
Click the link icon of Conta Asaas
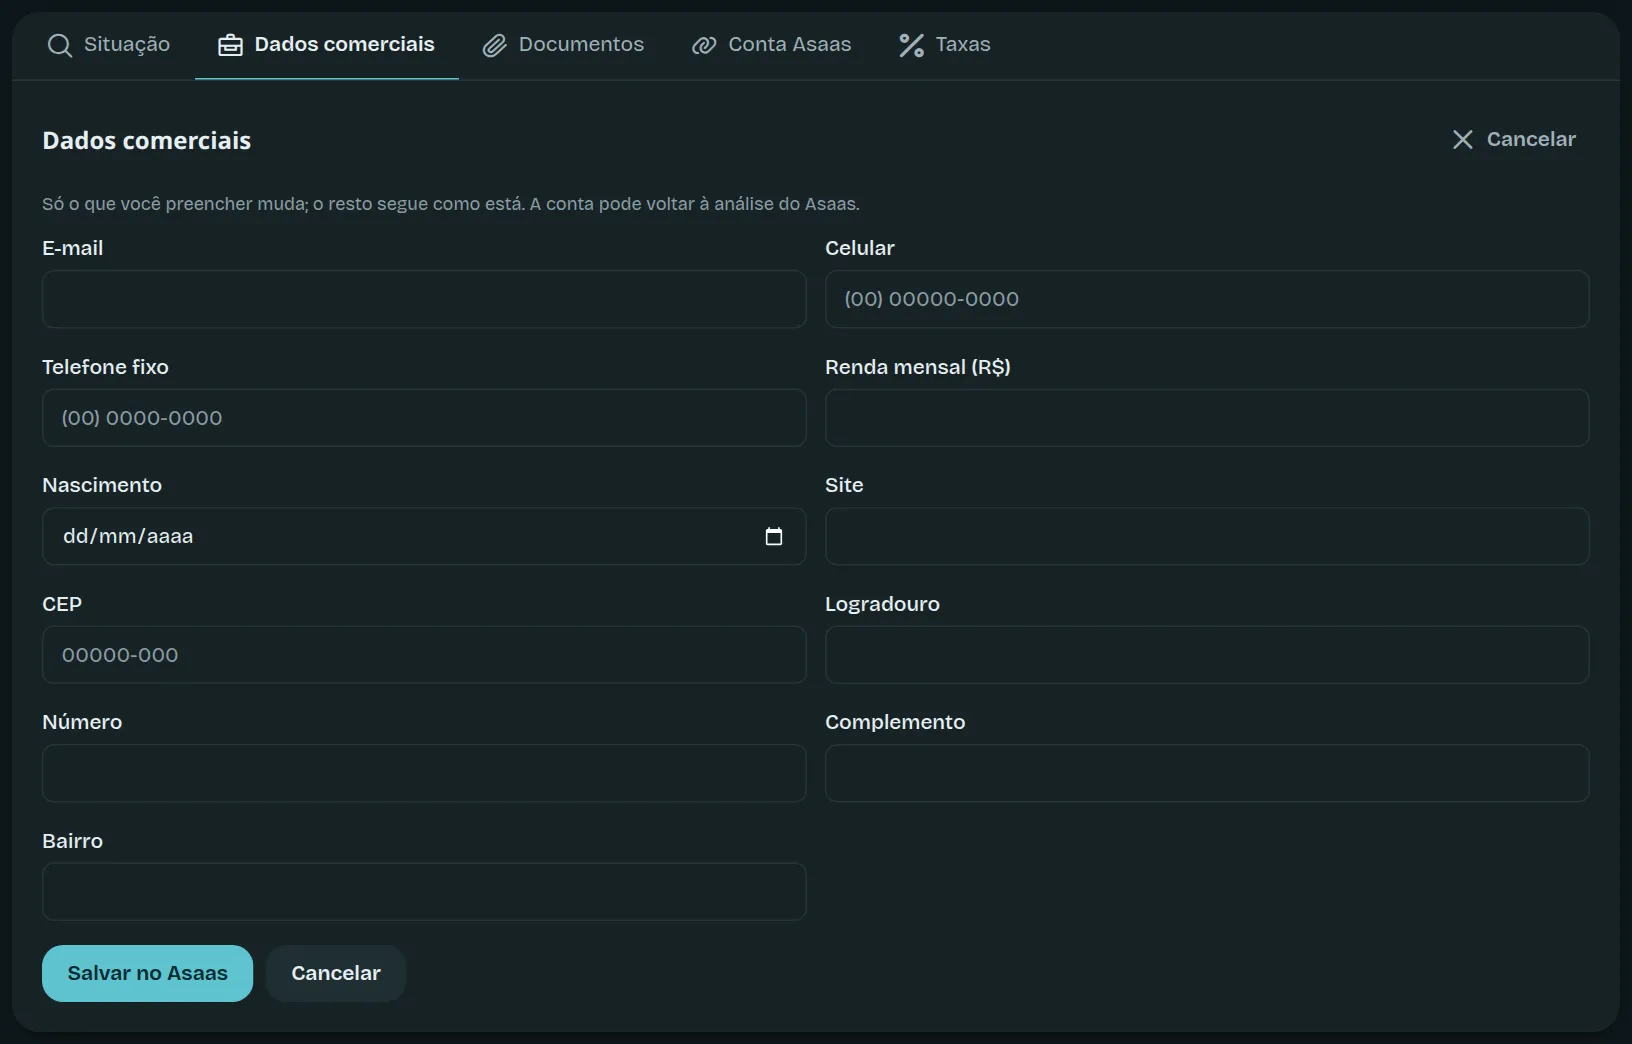(704, 45)
